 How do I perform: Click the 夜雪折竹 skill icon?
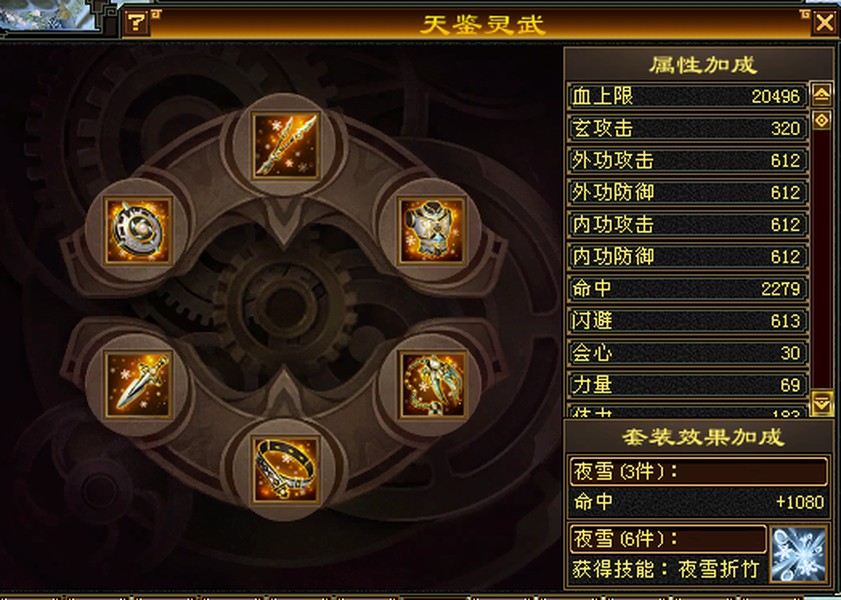(x=798, y=554)
